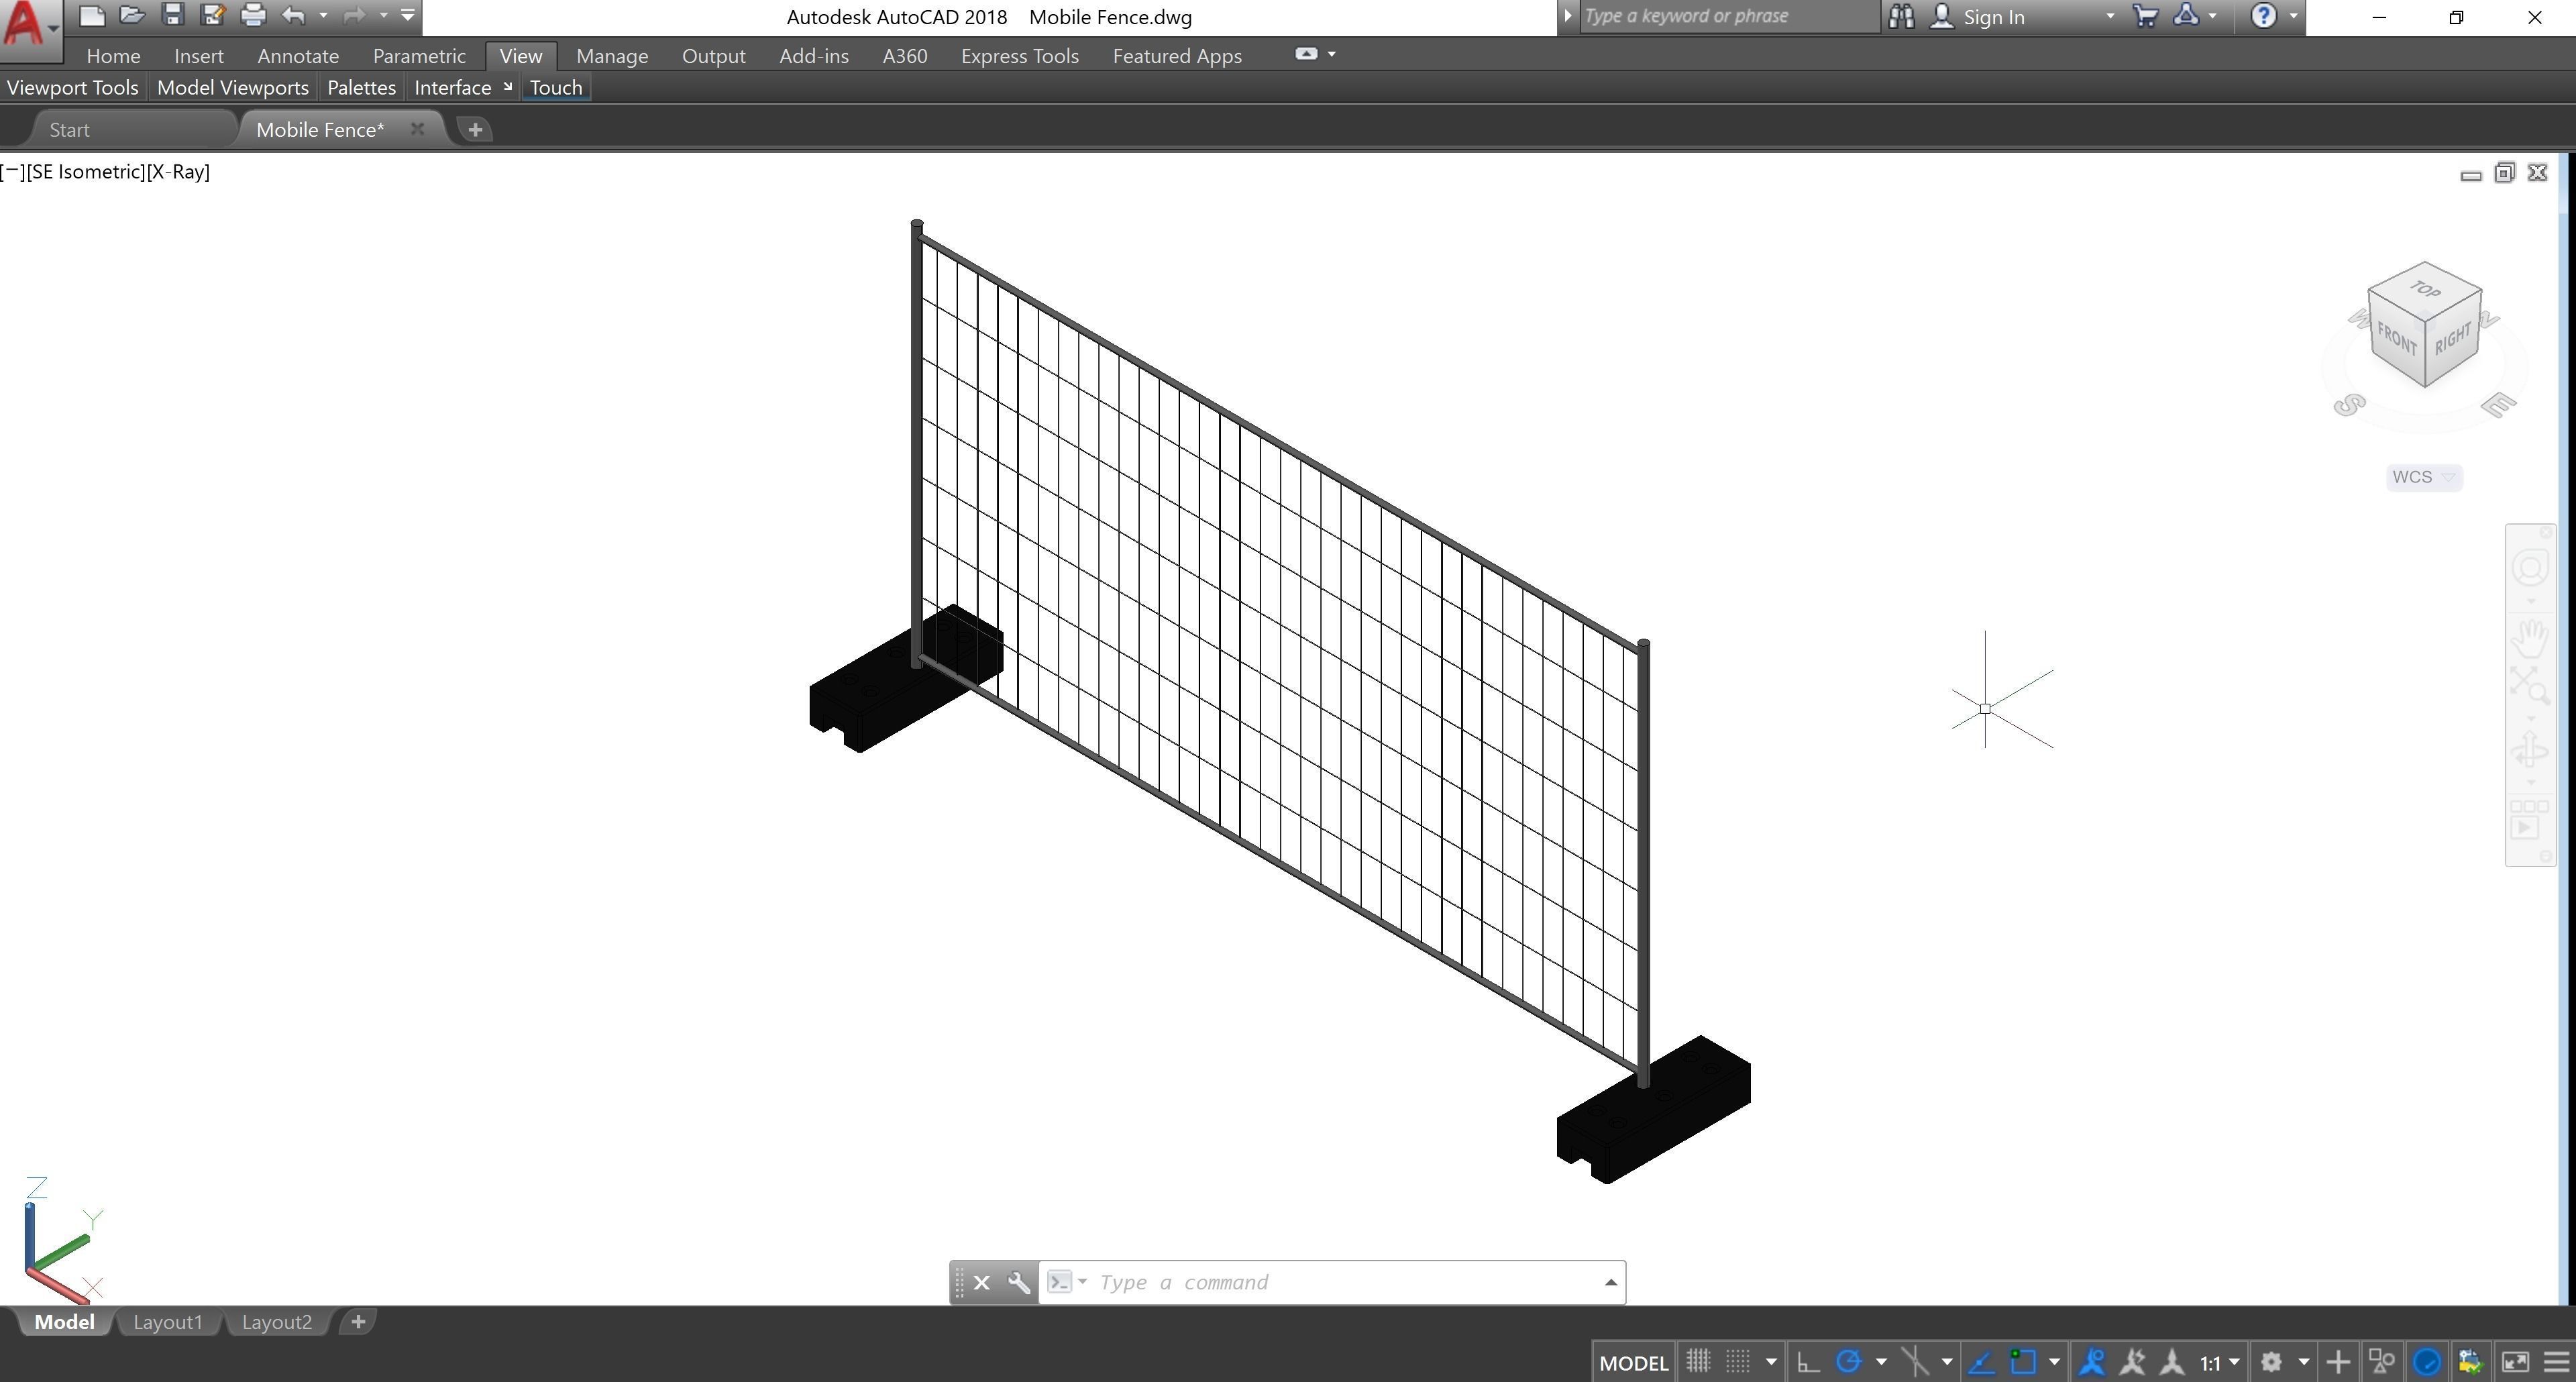Viewport: 2576px width, 1382px height.
Task: Toggle the drawing grid display
Action: (x=1698, y=1362)
